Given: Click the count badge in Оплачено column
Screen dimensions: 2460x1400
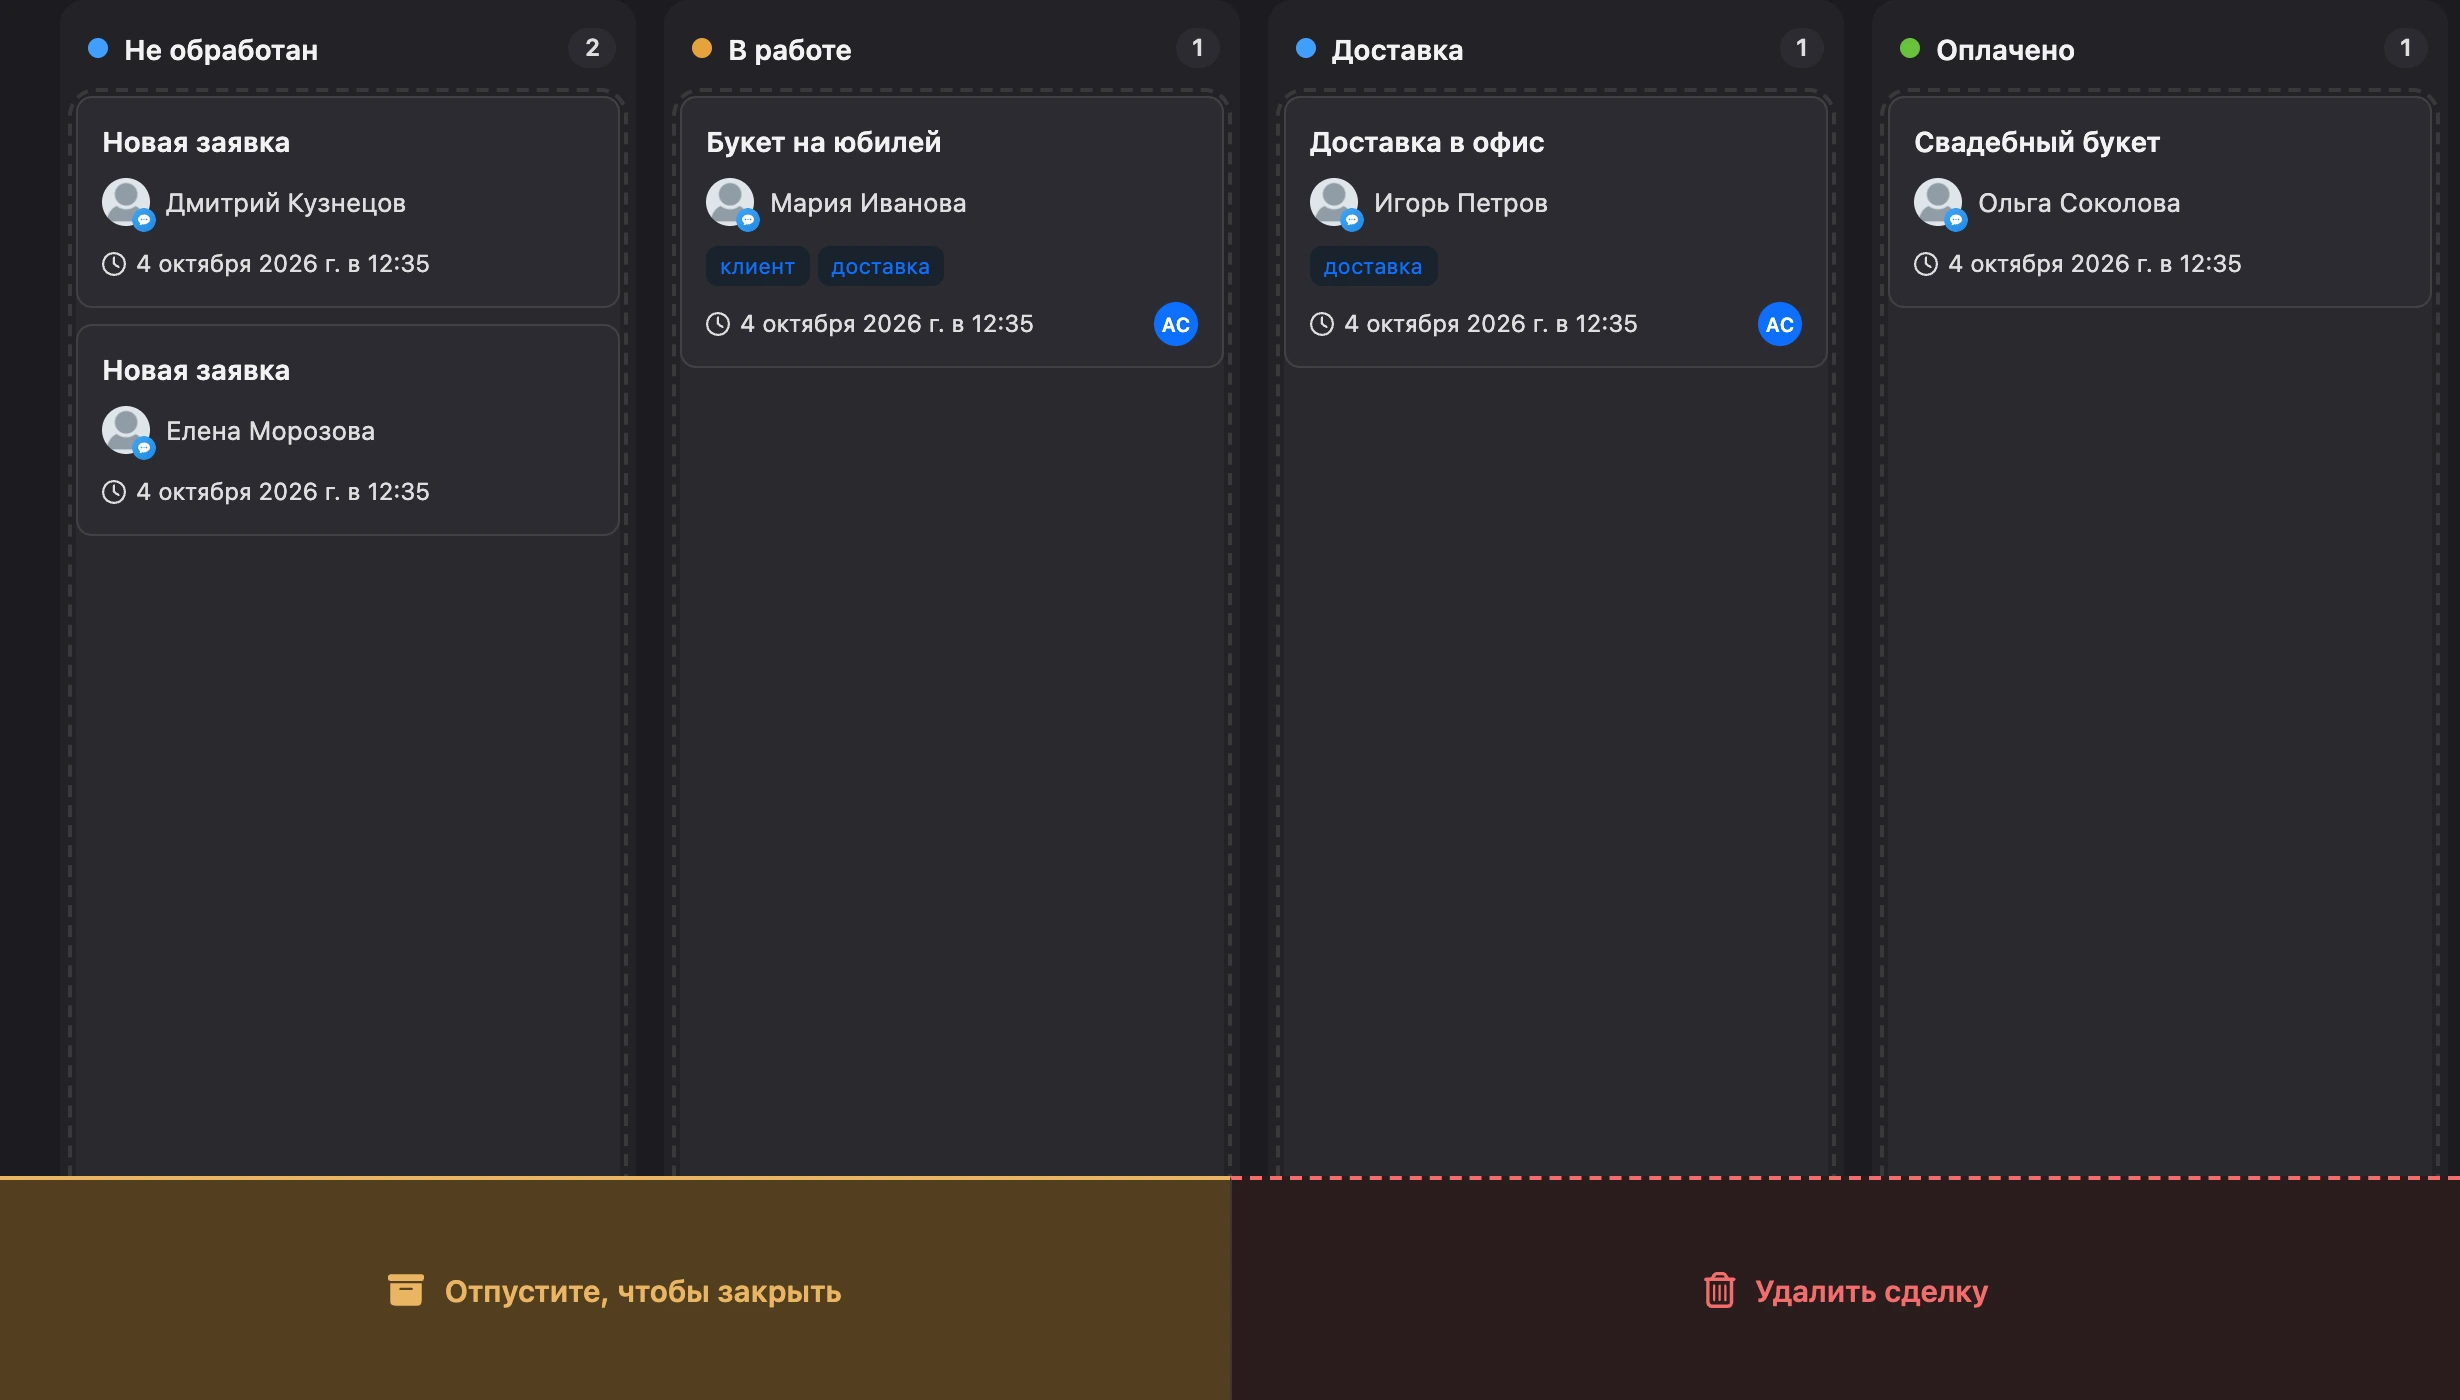Looking at the screenshot, I should pyautogui.click(x=2405, y=48).
